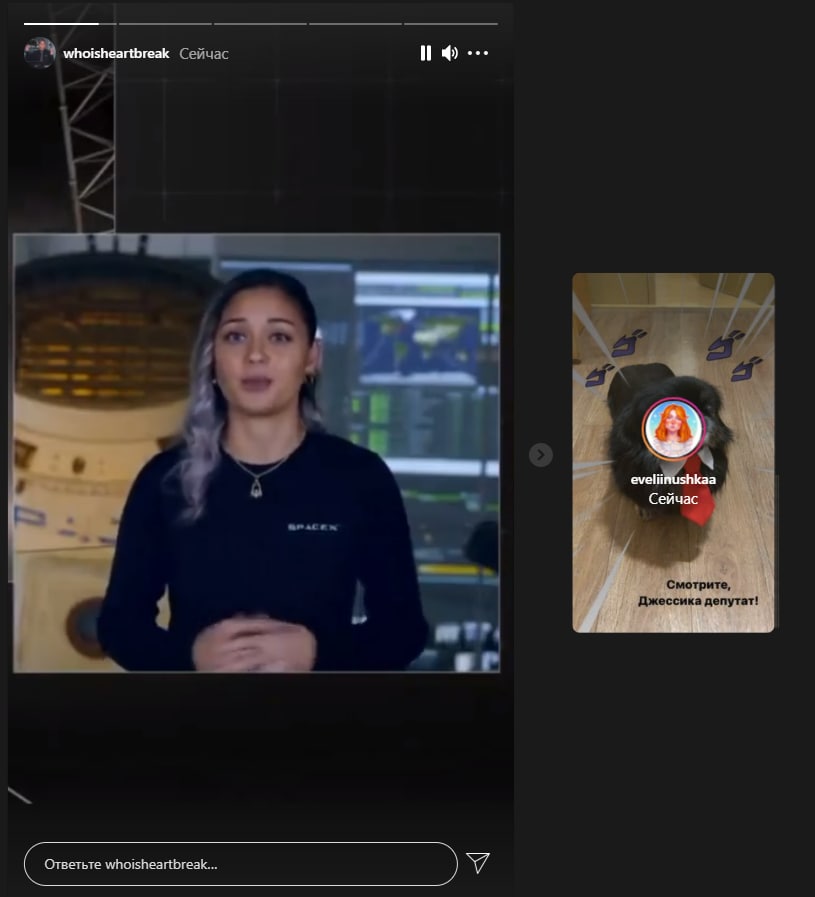Viewport: 815px width, 897px height.
Task: Click the SpaceX video in the story
Action: [256, 453]
